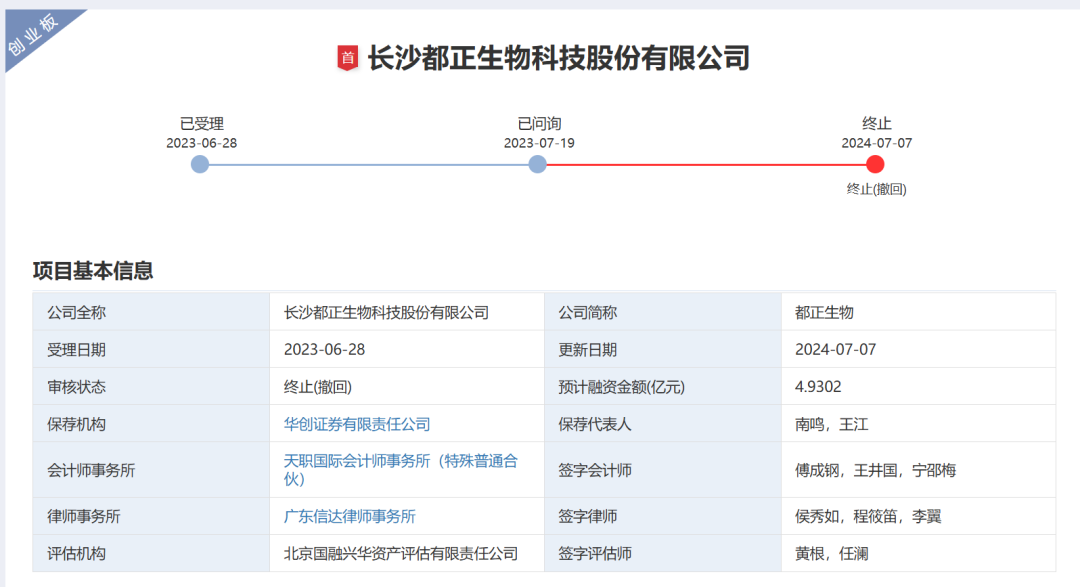Click the 审核状态 value in table
The height and width of the screenshot is (587, 1080).
click(x=318, y=387)
